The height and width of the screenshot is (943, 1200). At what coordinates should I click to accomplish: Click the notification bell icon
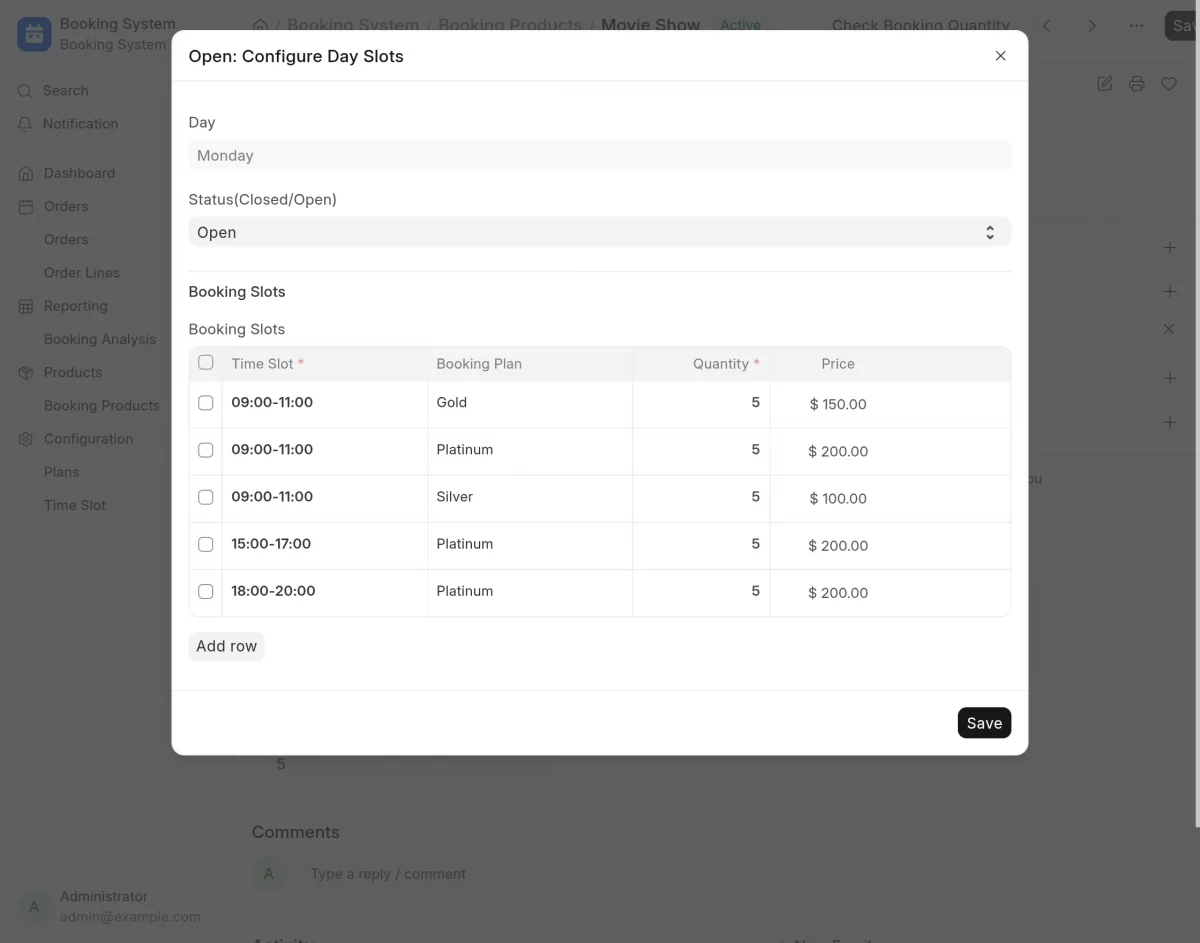pos(25,124)
